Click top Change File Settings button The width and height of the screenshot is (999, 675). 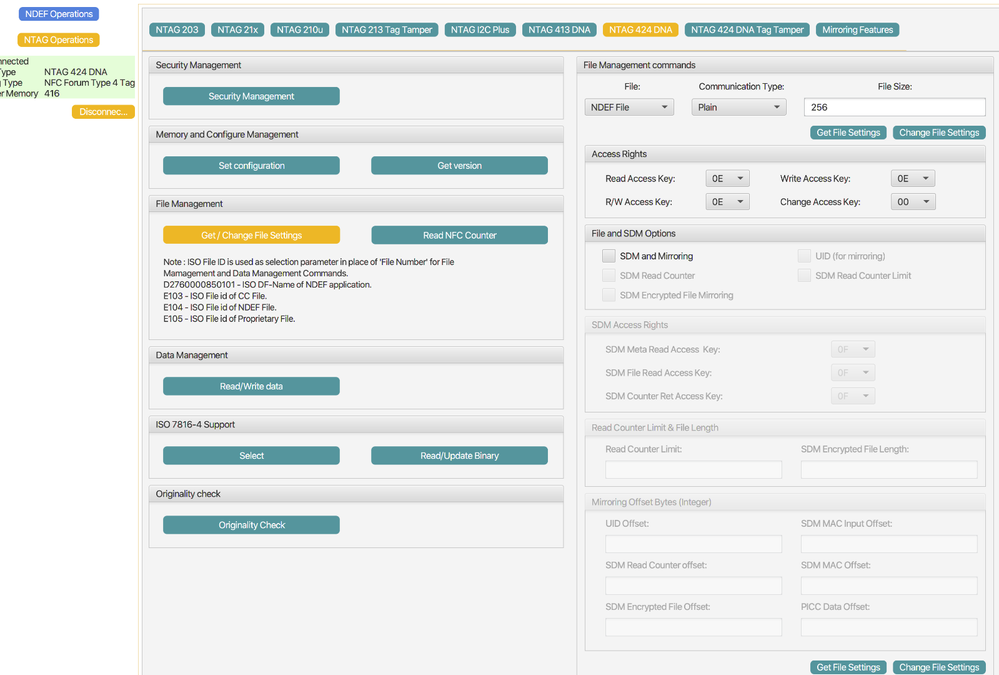(939, 133)
